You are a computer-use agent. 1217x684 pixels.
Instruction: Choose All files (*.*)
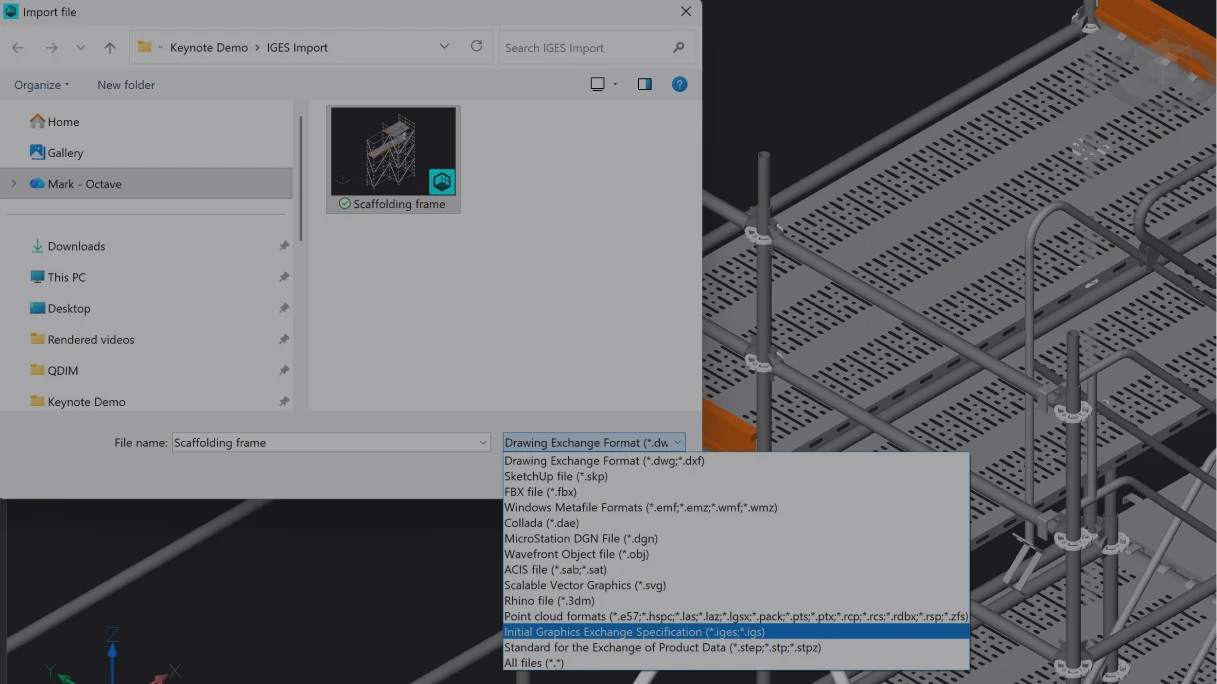(736, 663)
